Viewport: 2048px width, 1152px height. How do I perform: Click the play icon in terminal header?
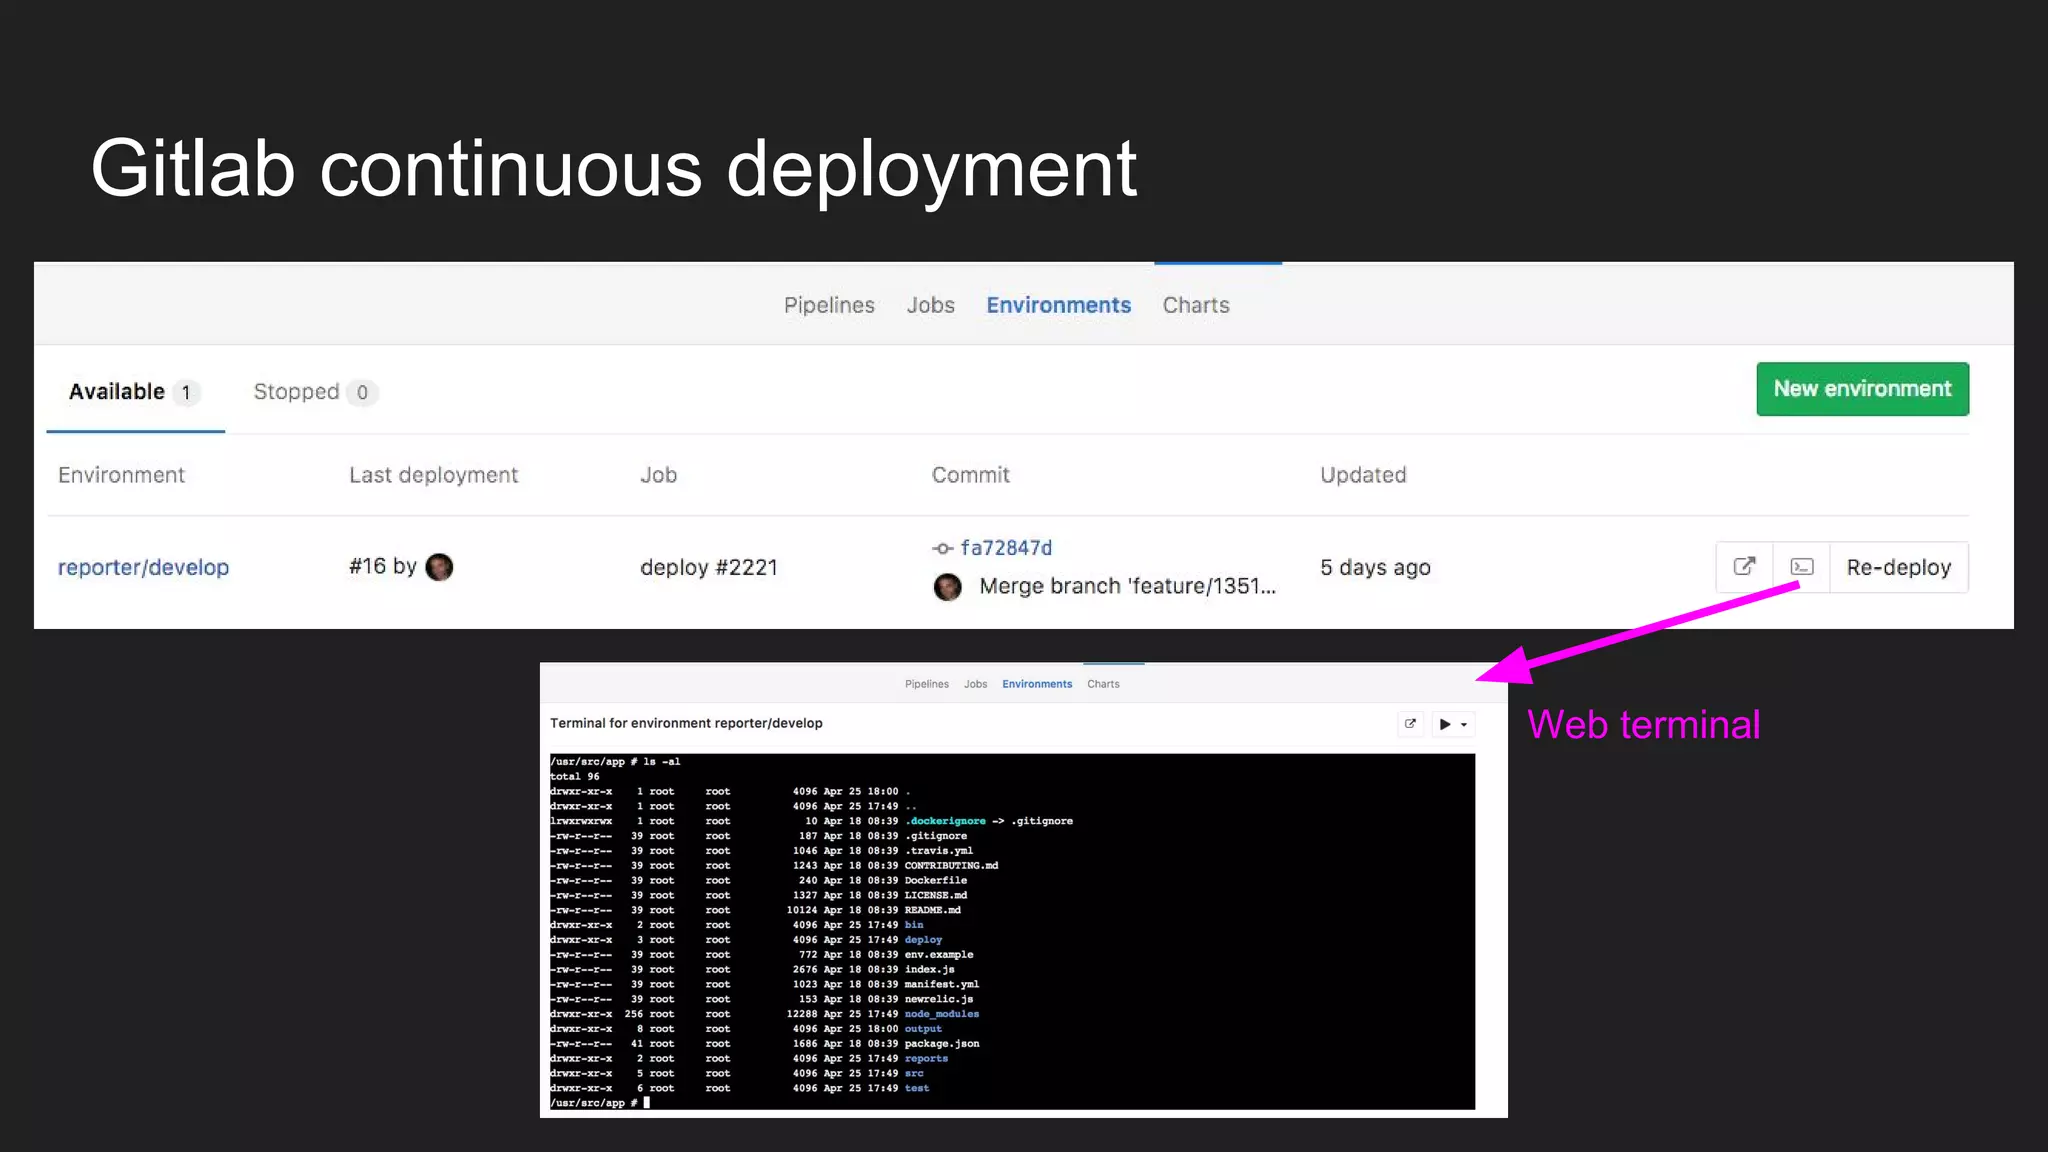[1445, 724]
